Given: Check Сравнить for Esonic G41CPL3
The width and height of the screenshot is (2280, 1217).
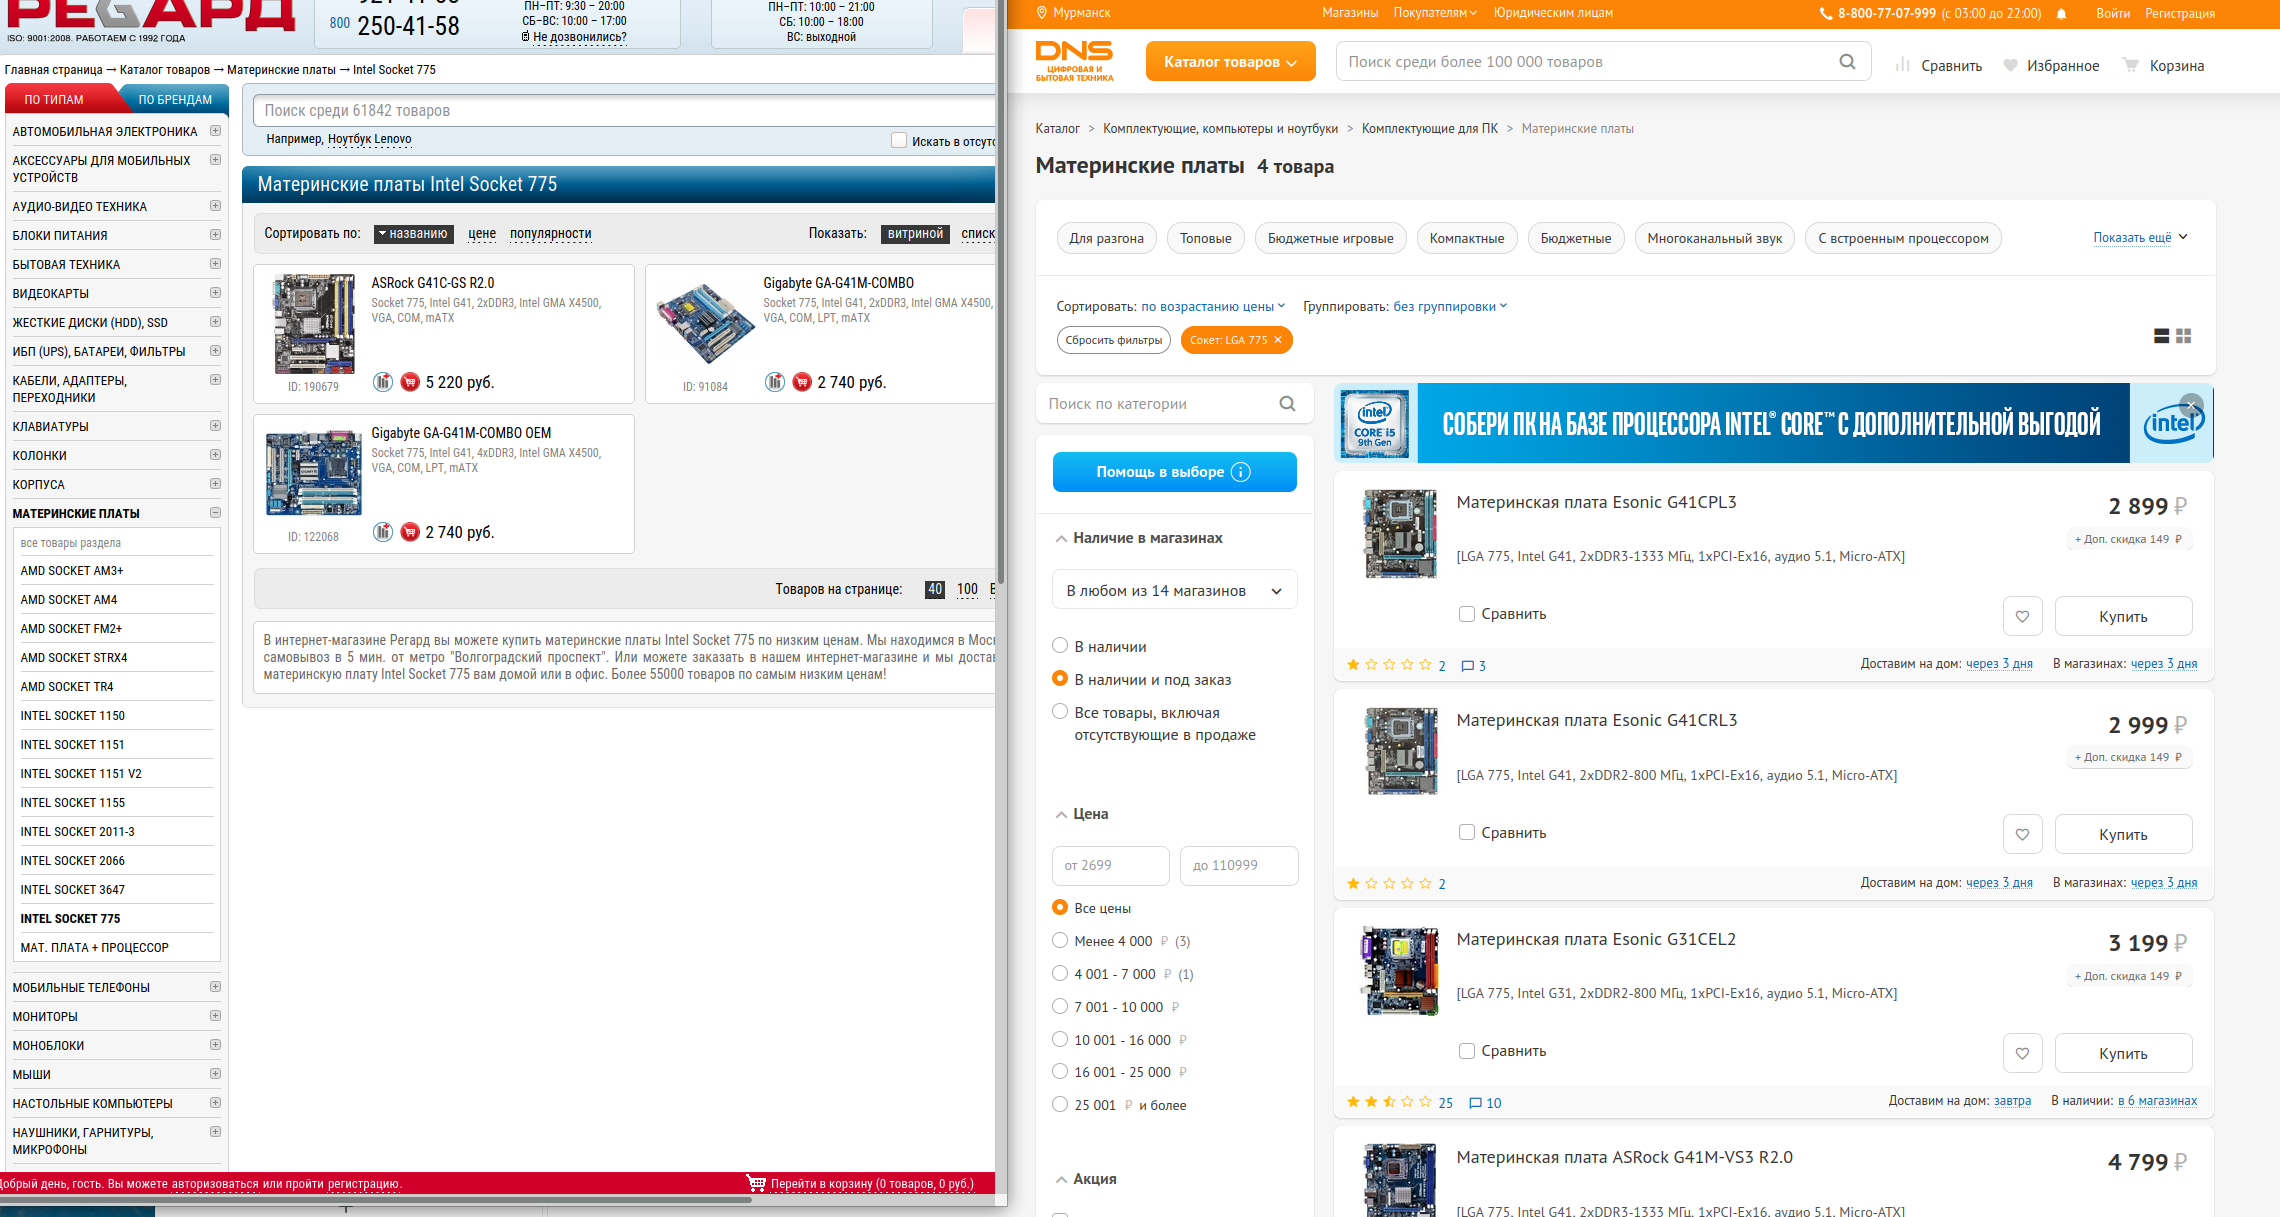Looking at the screenshot, I should (x=1466, y=614).
